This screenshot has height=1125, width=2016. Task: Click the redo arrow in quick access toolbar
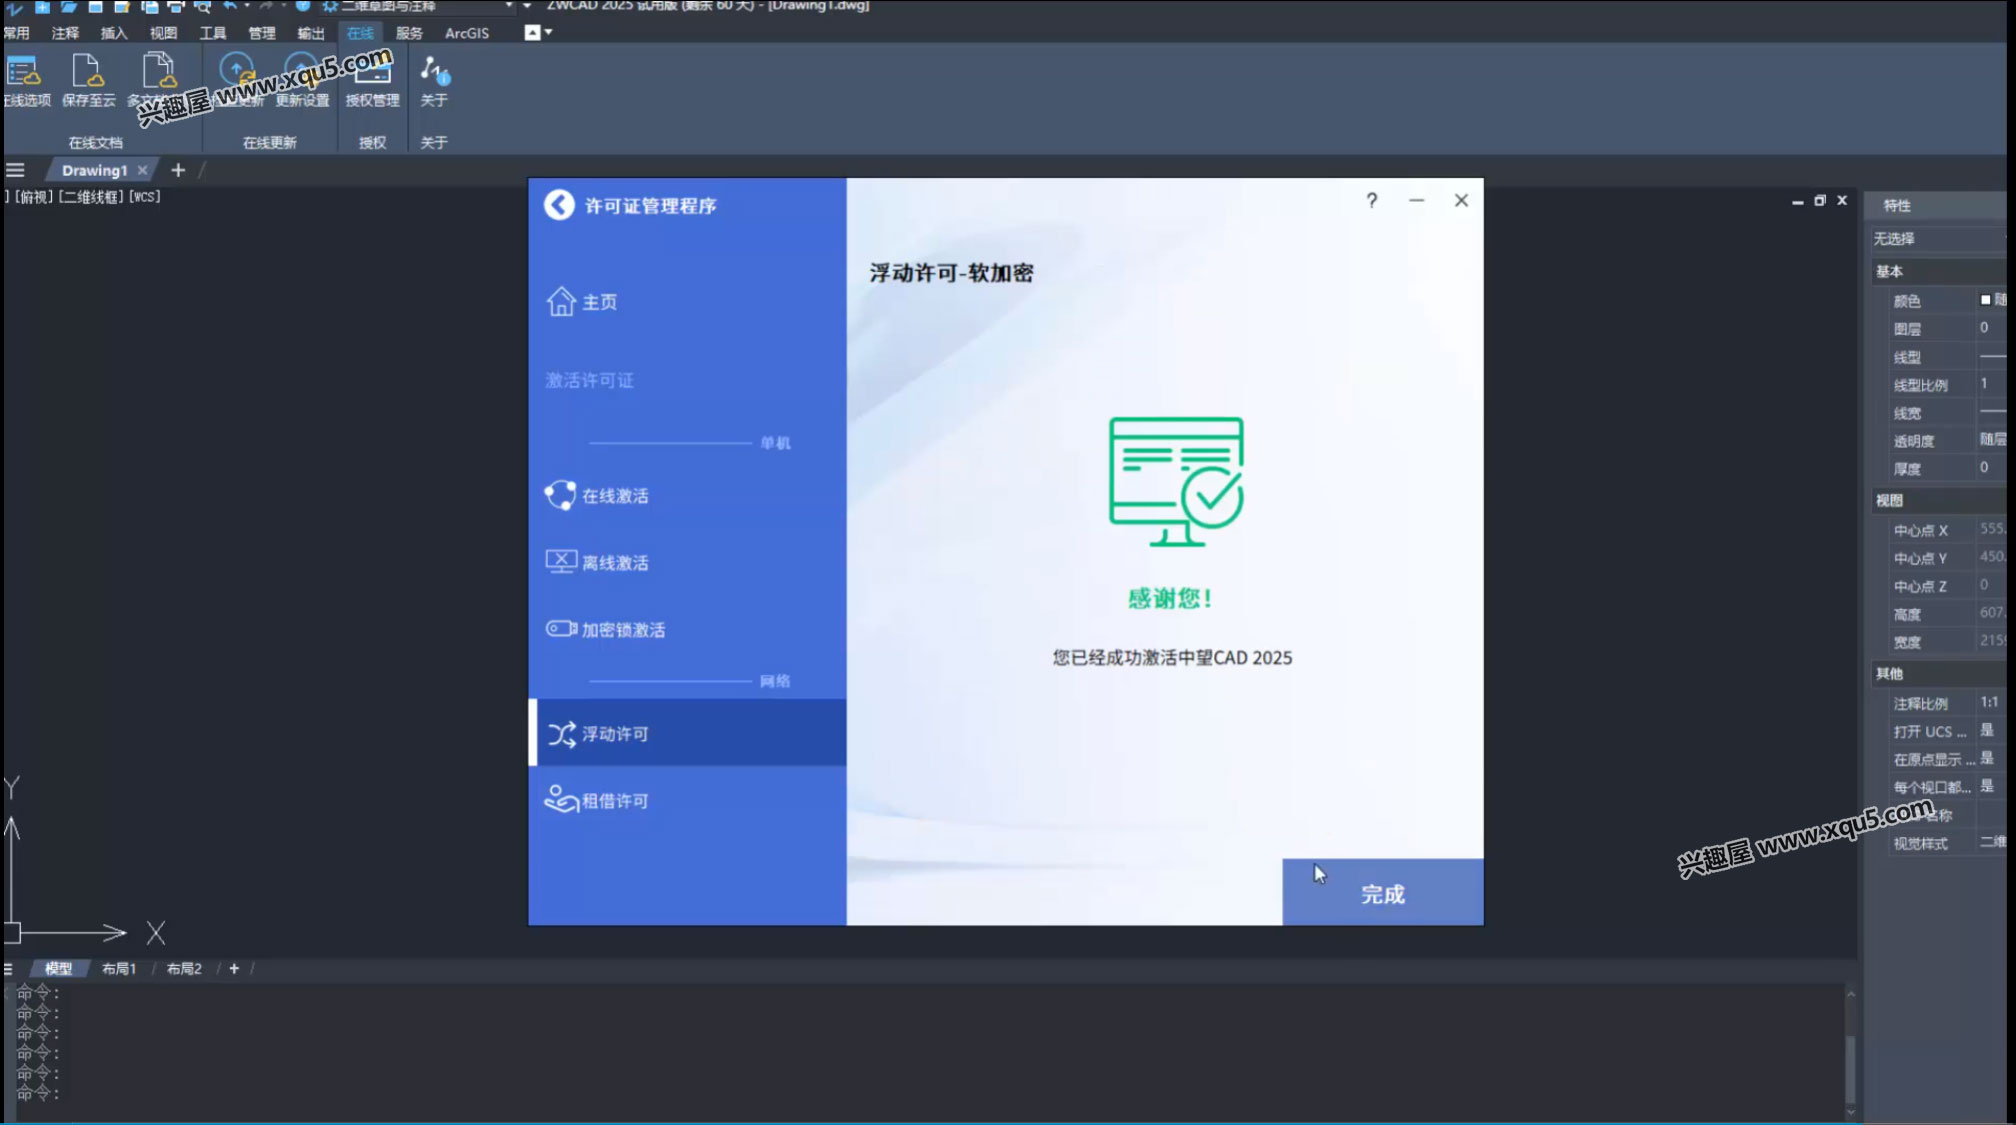(x=266, y=6)
